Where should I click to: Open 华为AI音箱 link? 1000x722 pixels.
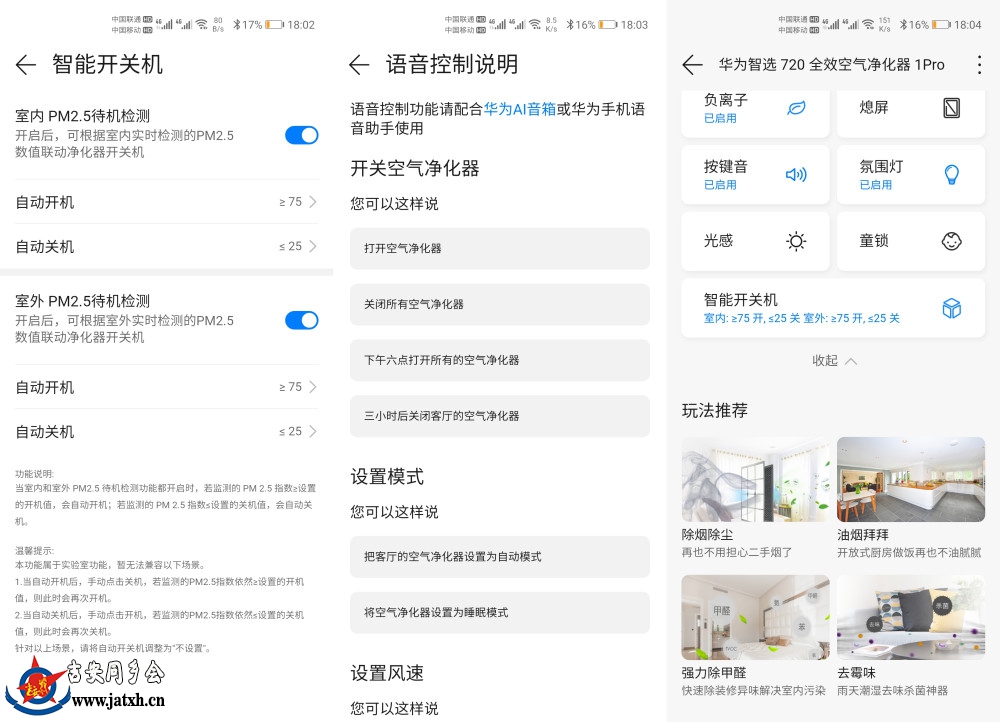(x=520, y=109)
